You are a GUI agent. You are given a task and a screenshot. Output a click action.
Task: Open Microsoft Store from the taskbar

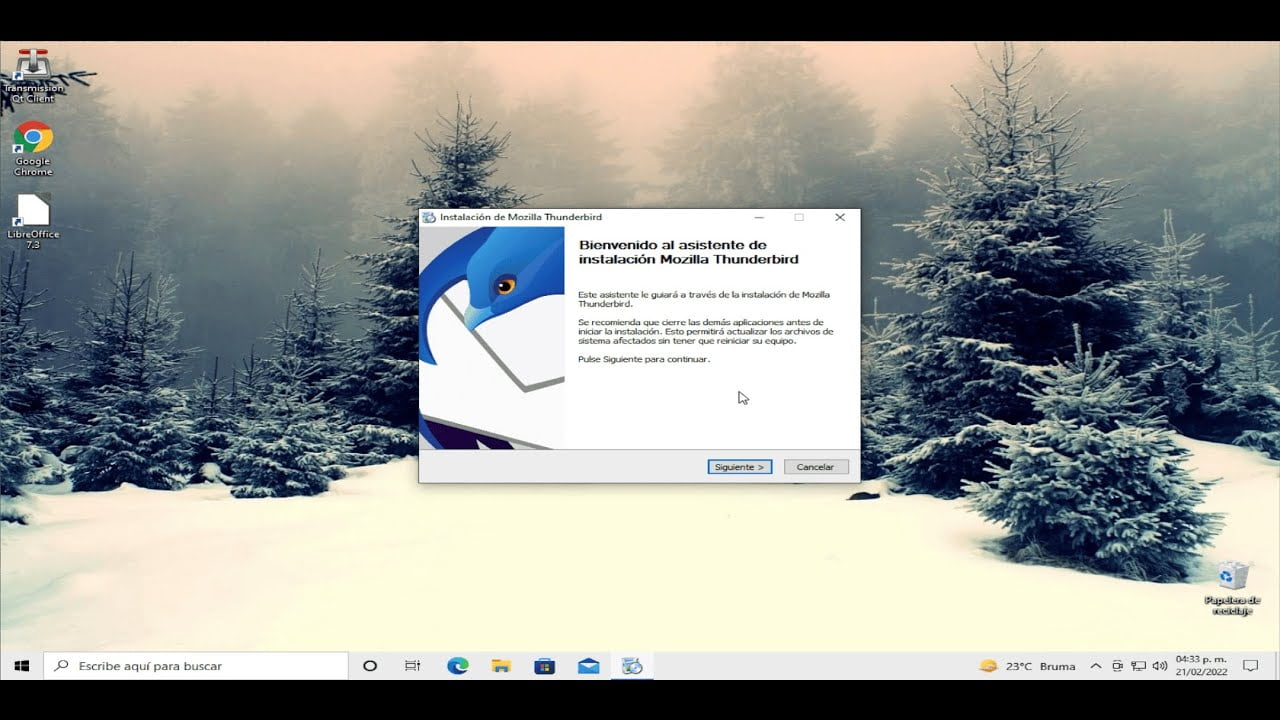pos(544,664)
